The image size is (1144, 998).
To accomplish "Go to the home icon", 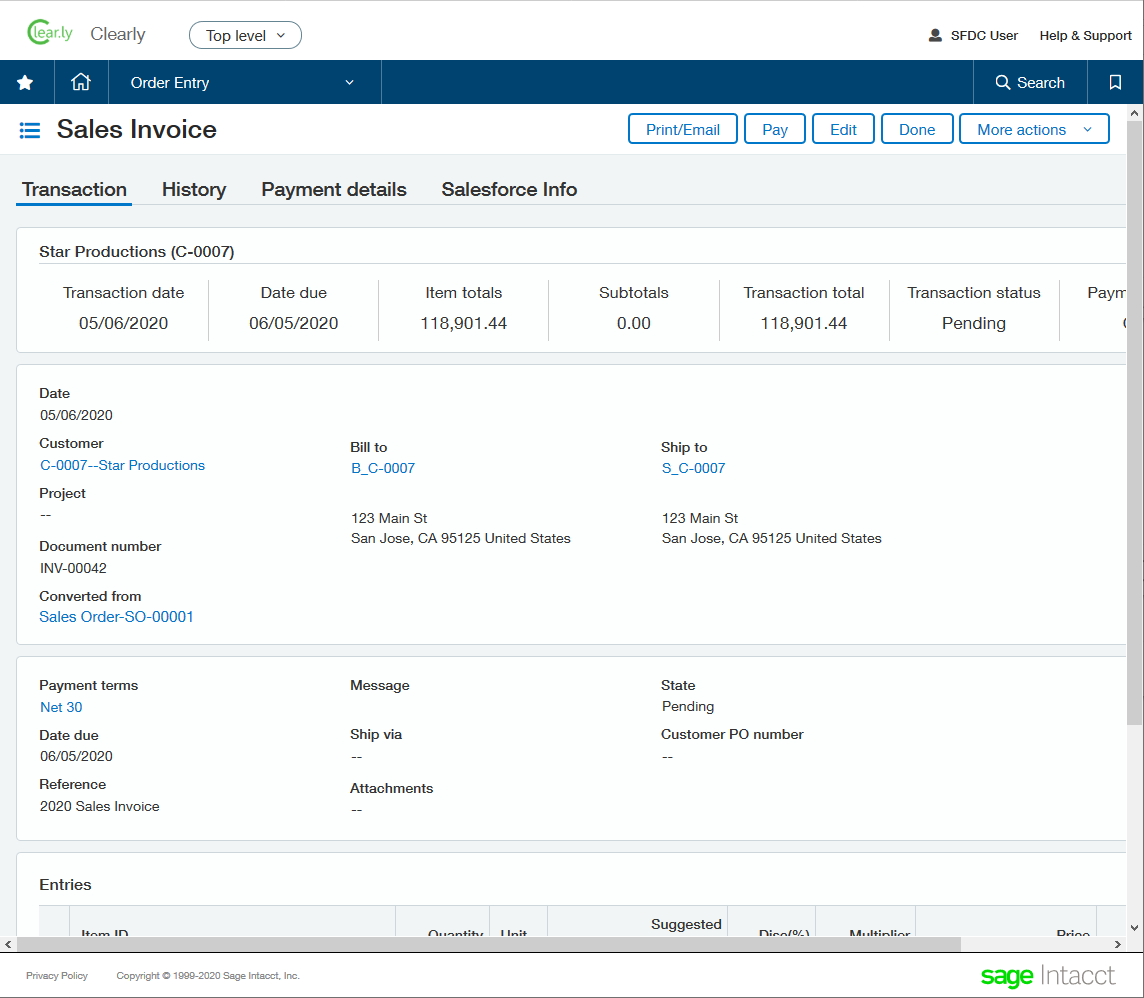I will point(81,83).
